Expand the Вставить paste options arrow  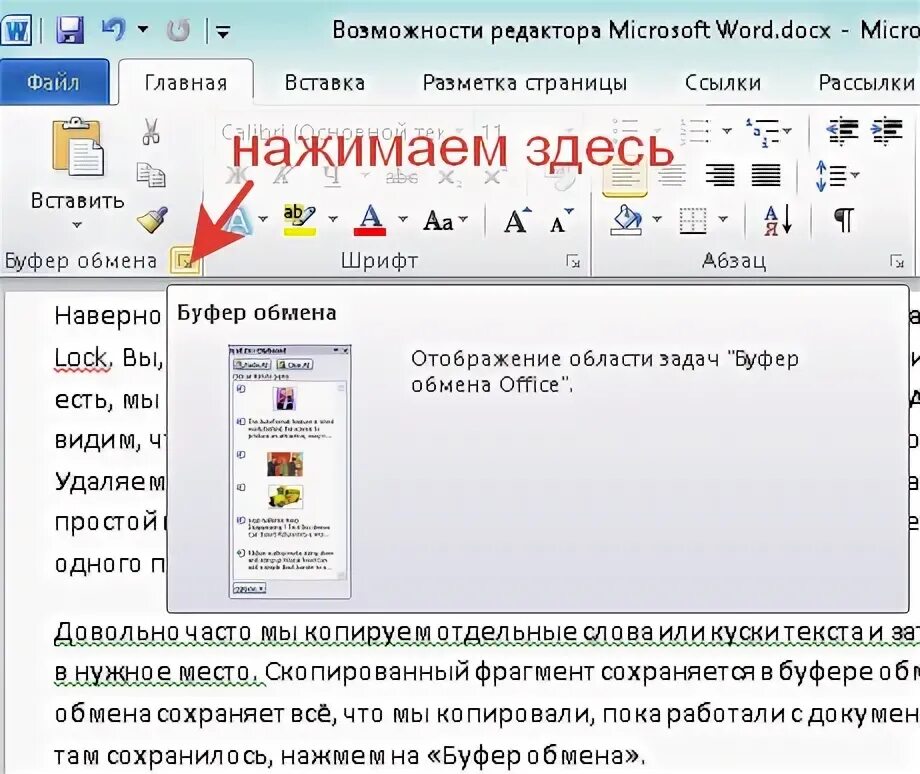pos(77,225)
